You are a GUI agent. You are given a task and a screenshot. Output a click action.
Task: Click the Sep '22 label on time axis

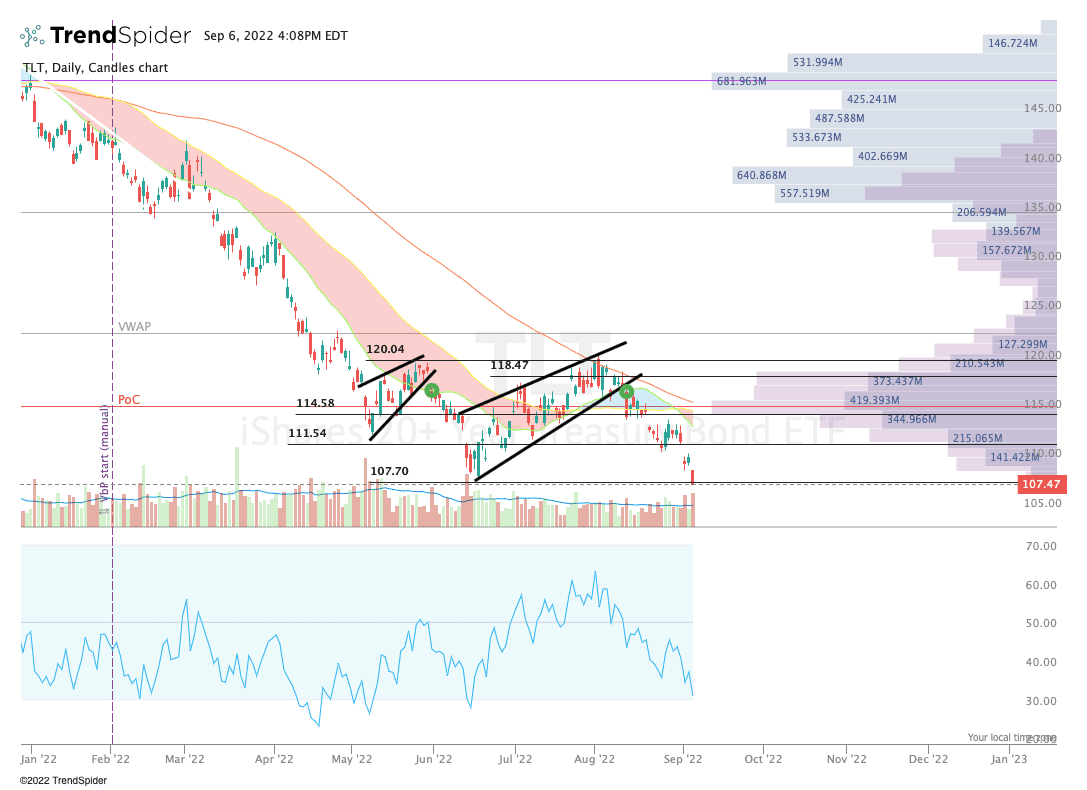point(684,759)
